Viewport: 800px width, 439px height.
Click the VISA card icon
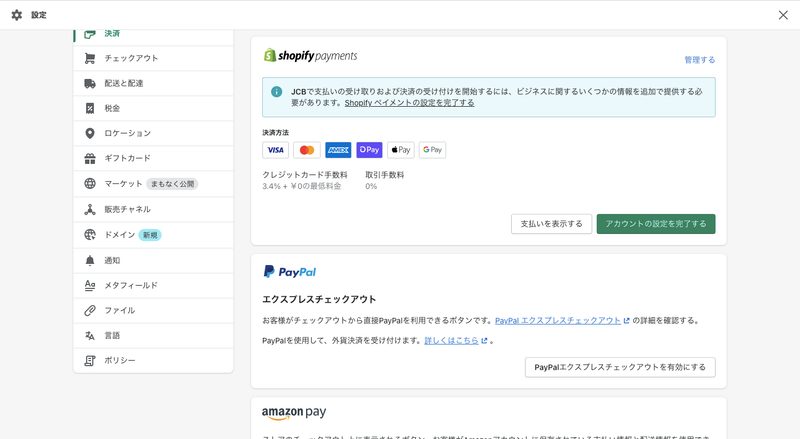coord(276,150)
